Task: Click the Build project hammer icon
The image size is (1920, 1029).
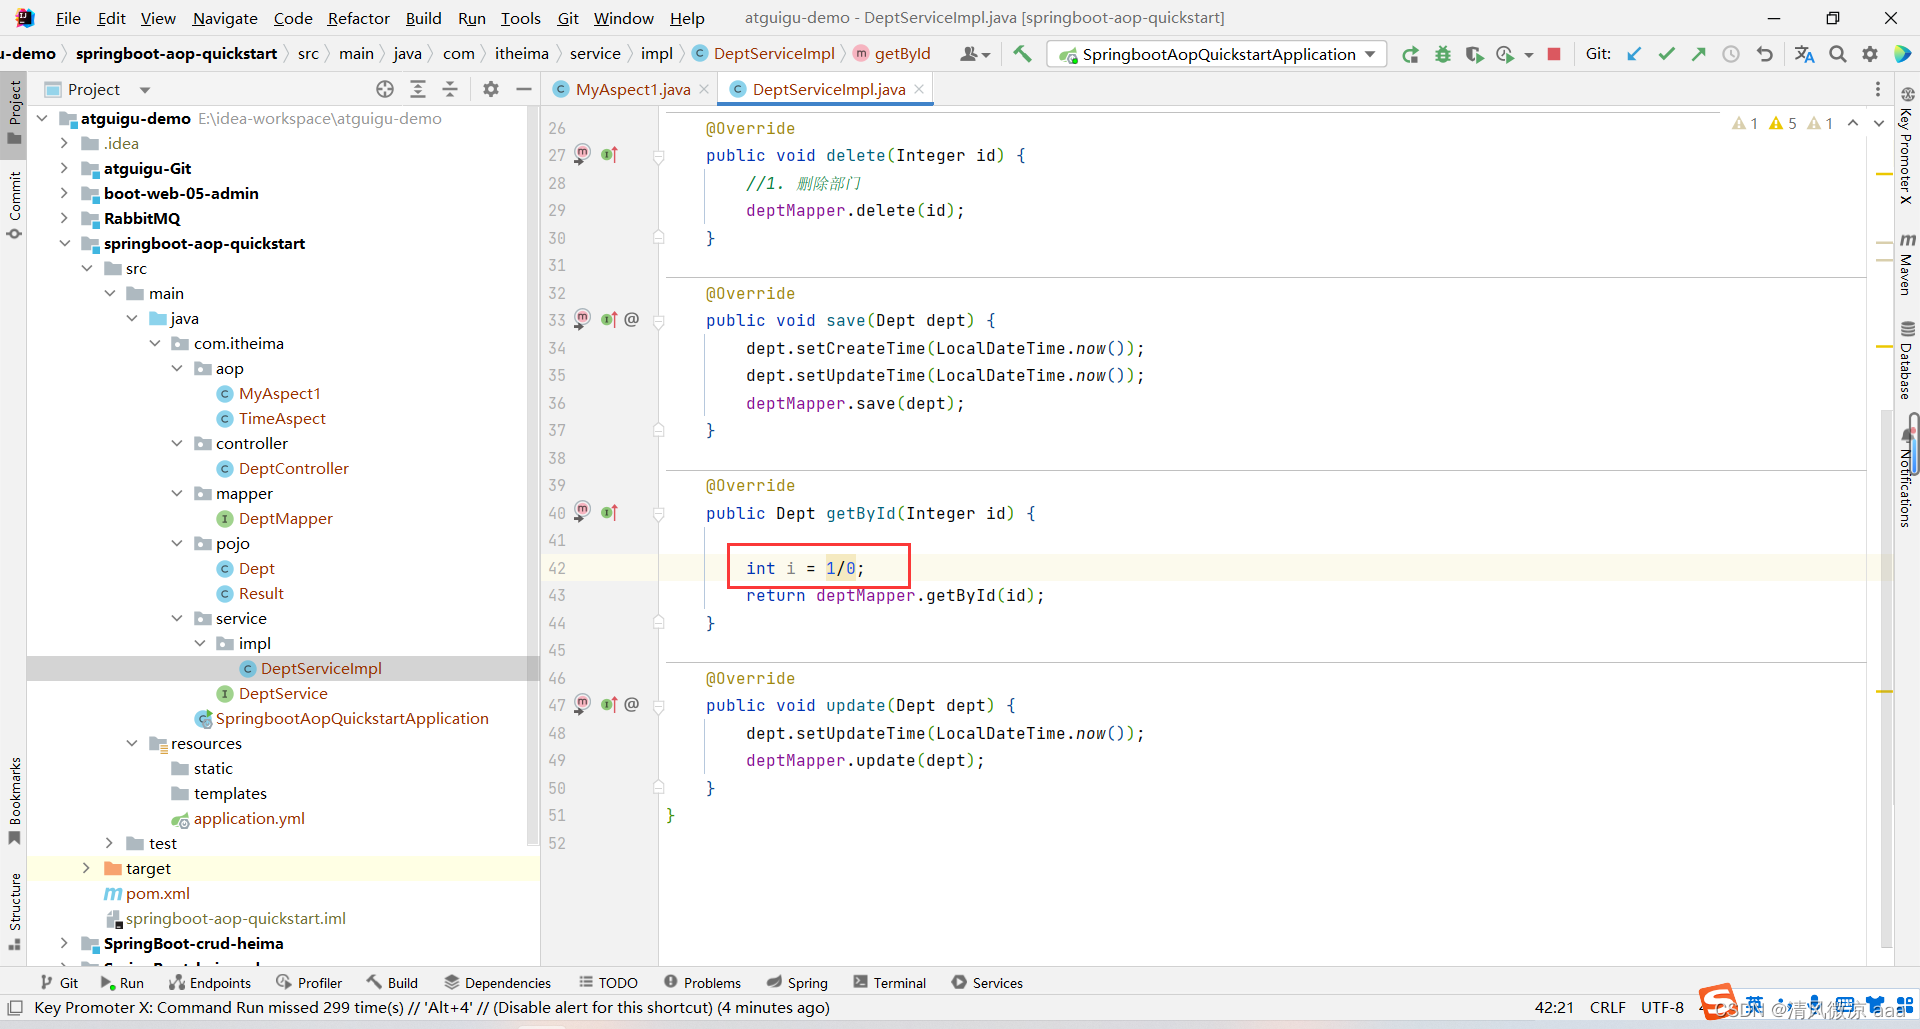Action: (x=1022, y=54)
